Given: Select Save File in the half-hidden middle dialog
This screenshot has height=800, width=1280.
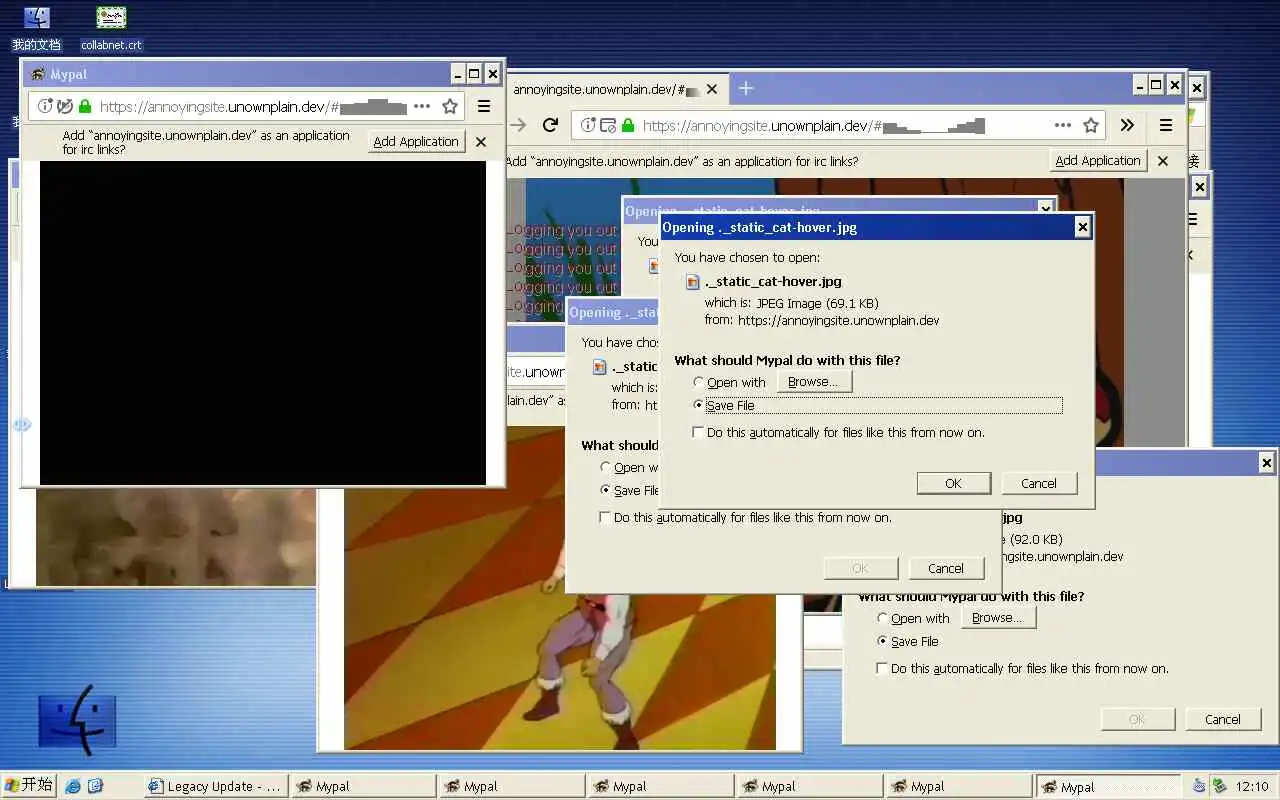Looking at the screenshot, I should pyautogui.click(x=629, y=490).
